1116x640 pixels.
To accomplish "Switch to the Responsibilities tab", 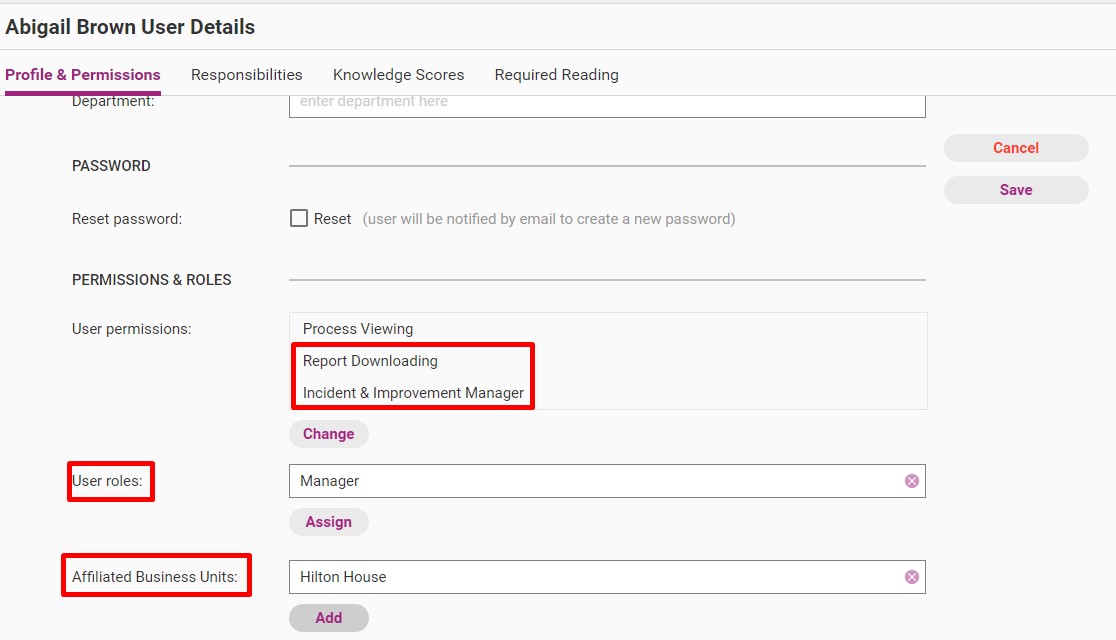I will [246, 75].
